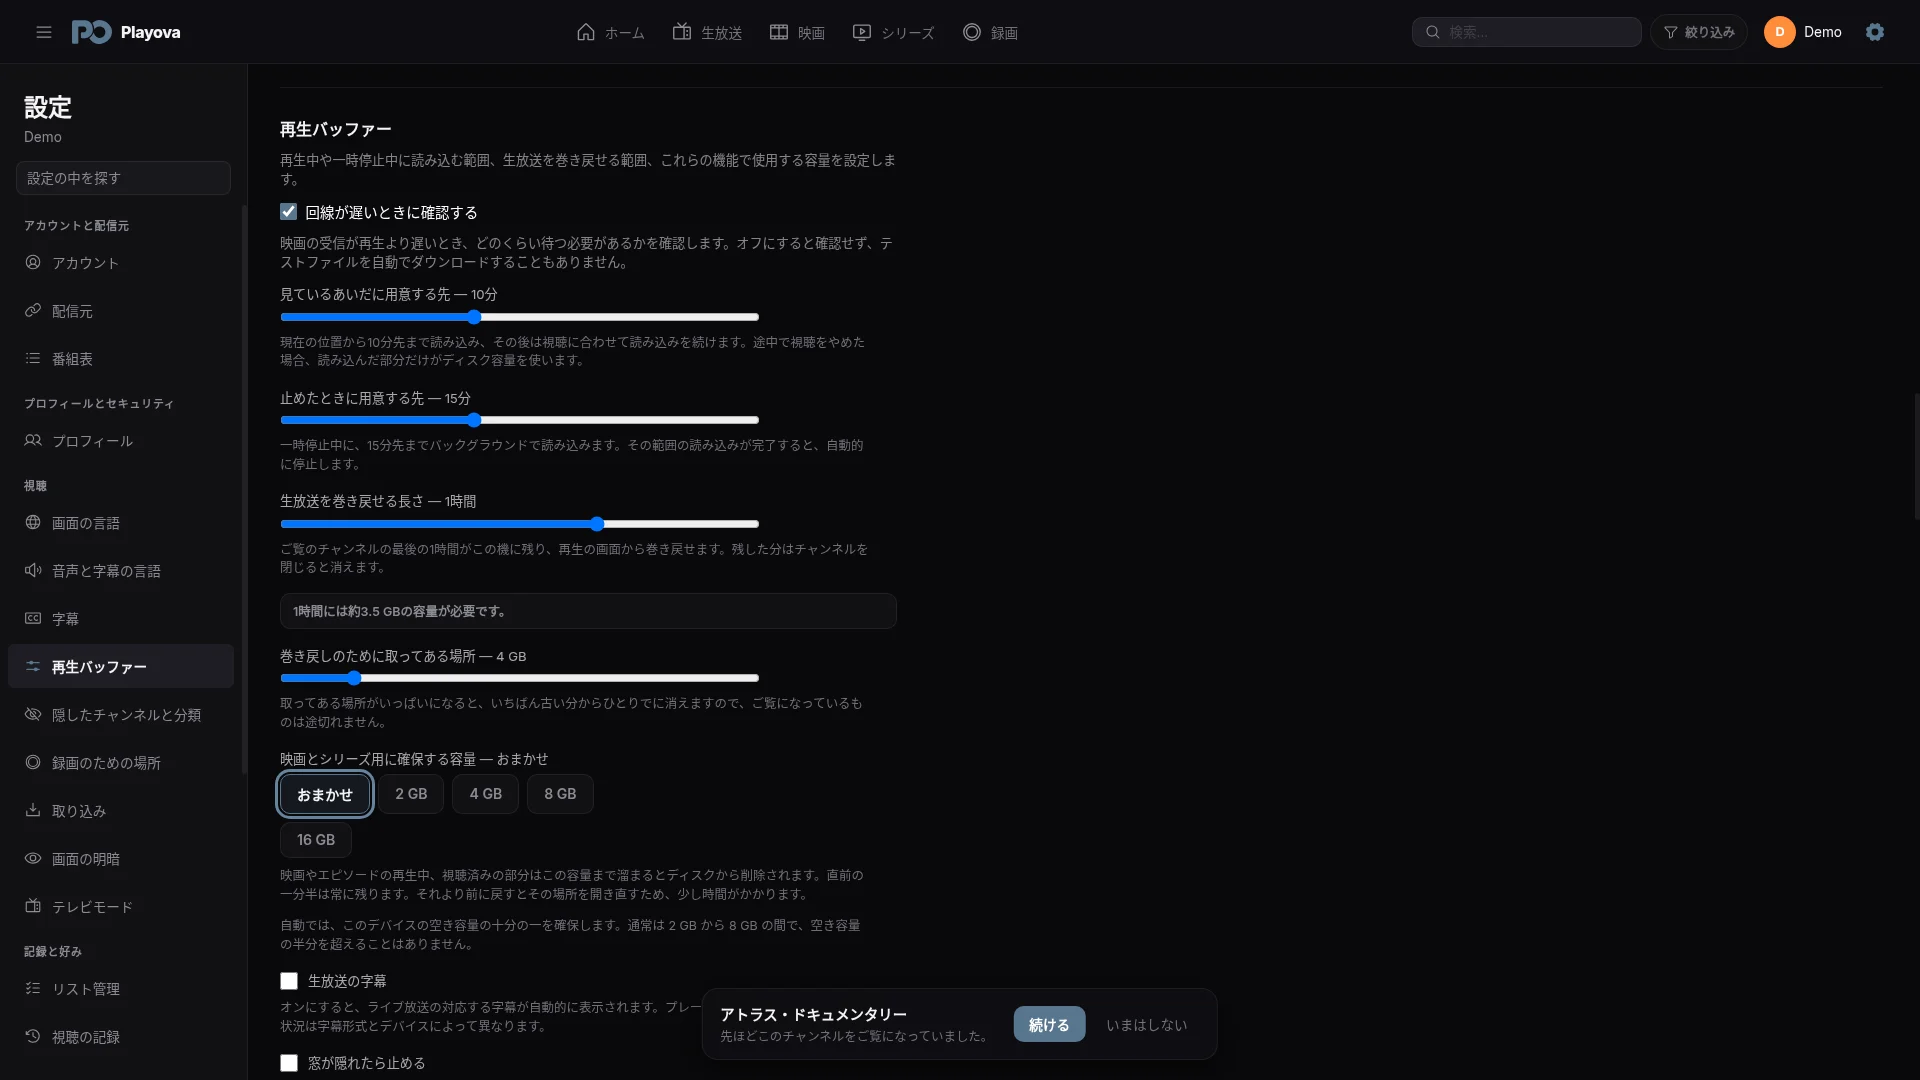1920x1080 pixels.
Task: Enable the 生放送の字幕 checkbox
Action: [x=289, y=981]
